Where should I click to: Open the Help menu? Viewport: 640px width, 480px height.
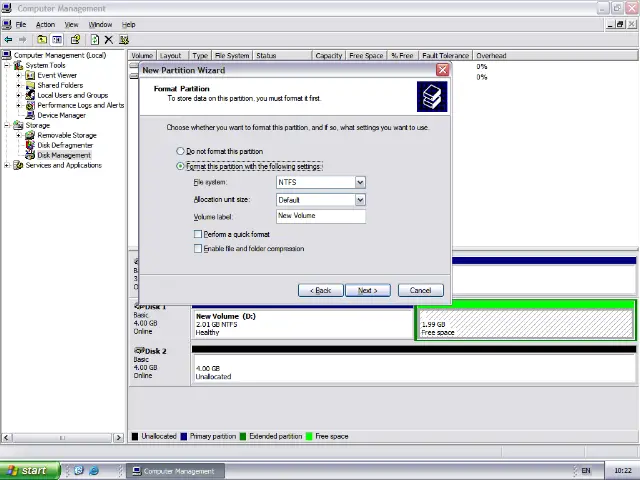tap(129, 24)
